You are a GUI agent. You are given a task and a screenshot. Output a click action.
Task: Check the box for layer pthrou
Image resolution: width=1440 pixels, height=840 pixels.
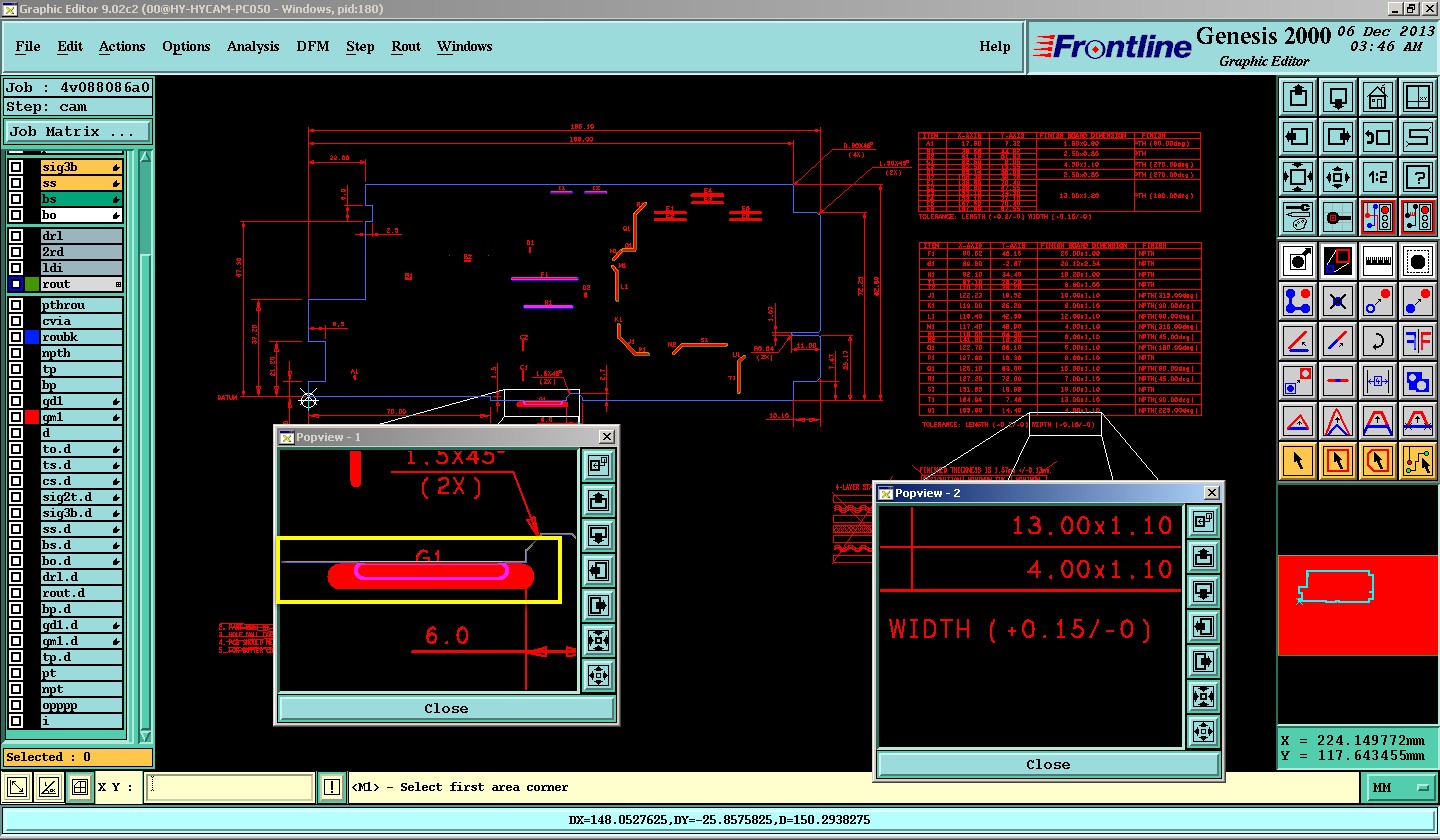(x=16, y=305)
